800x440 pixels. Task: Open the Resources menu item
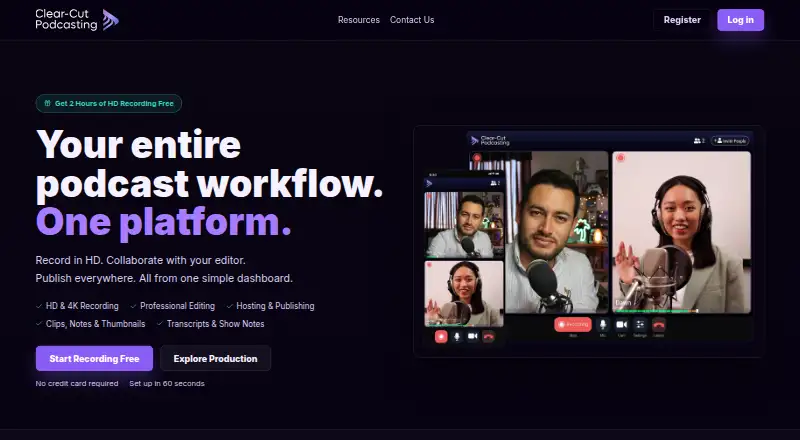point(359,20)
